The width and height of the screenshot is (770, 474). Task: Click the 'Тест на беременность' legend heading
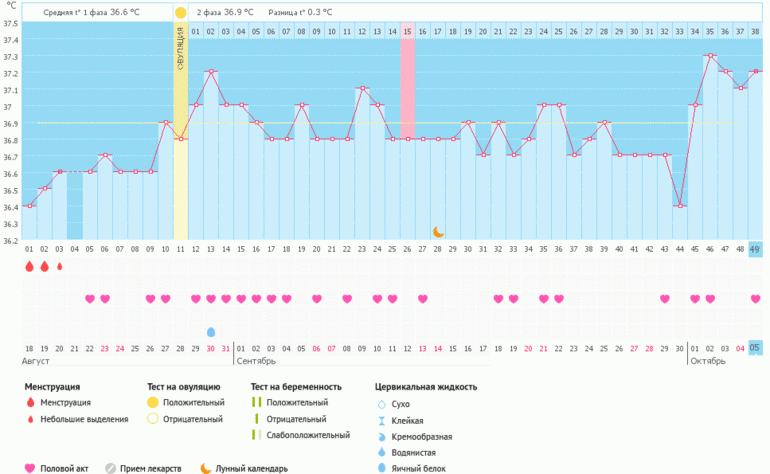[296, 386]
